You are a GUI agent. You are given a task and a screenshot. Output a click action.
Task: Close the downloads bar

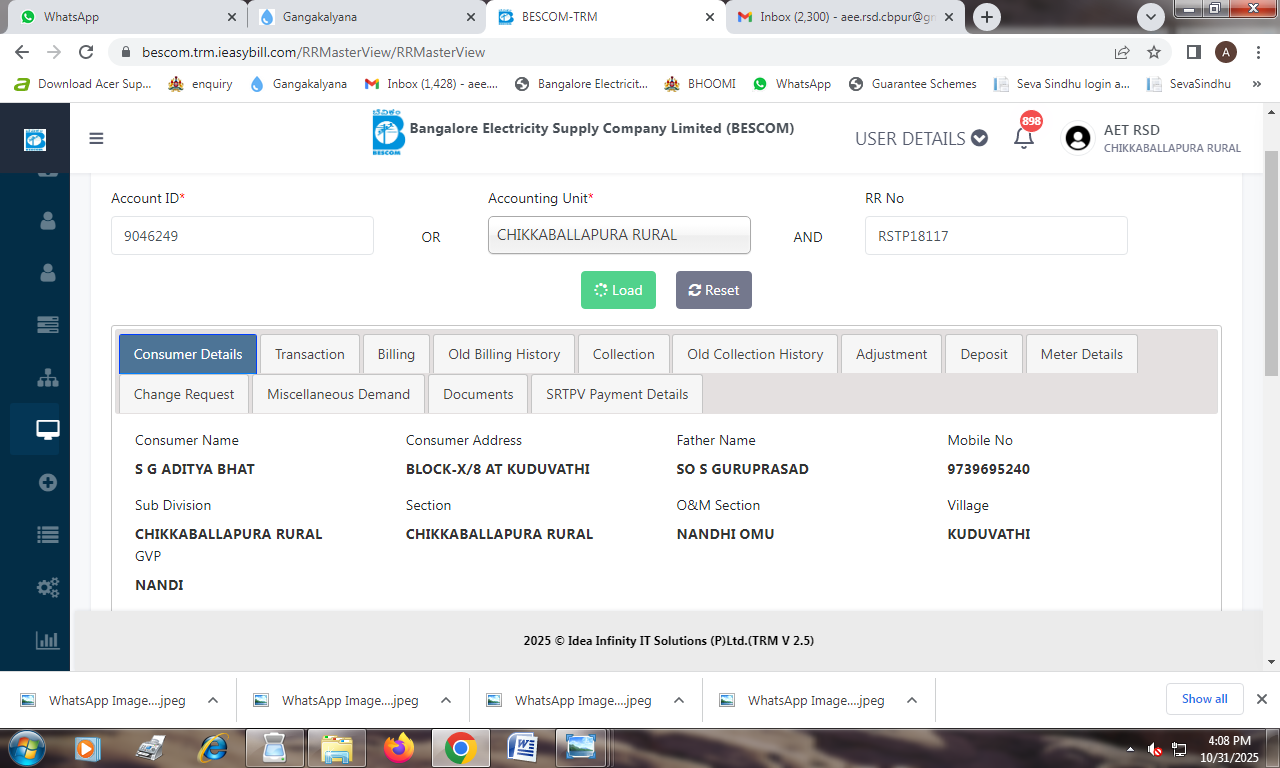1262,699
